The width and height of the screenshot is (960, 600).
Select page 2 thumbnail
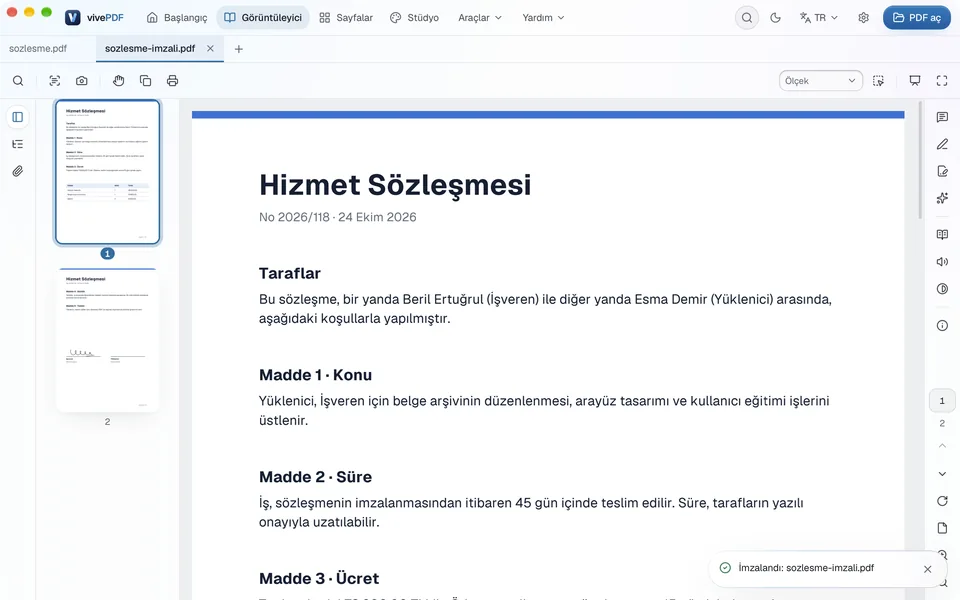coord(107,340)
